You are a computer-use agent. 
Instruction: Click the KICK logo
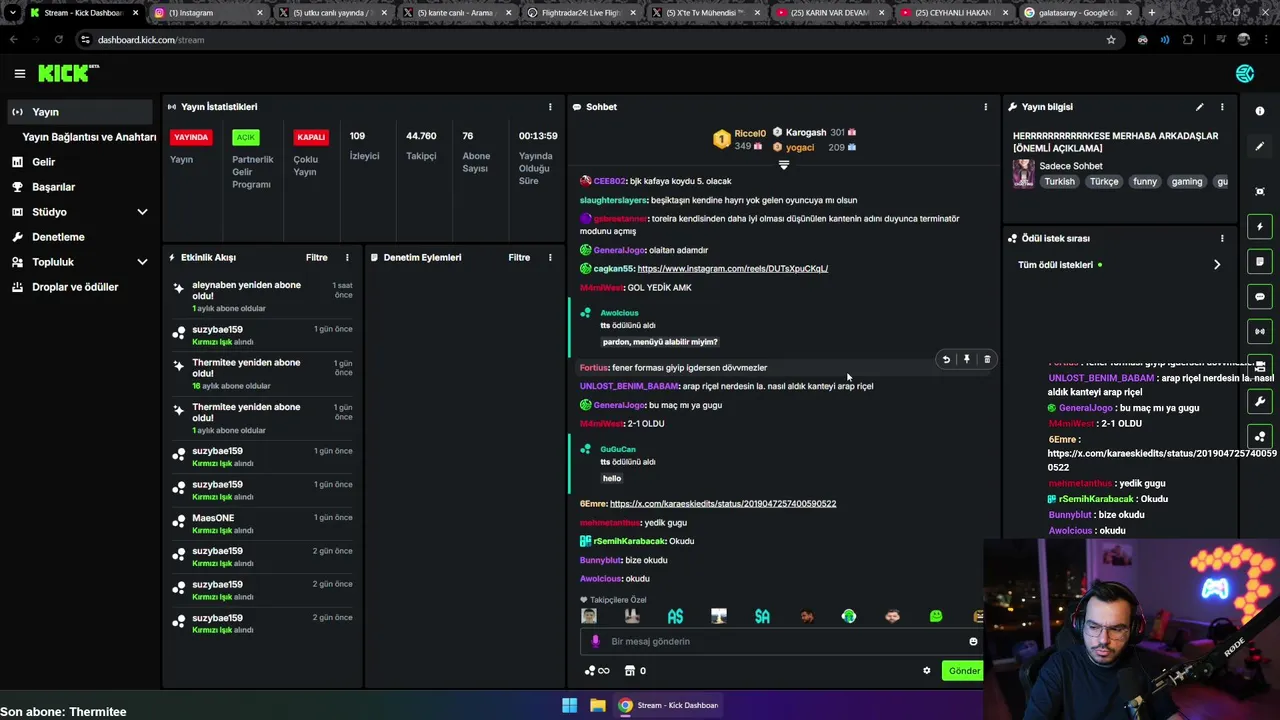pos(68,73)
